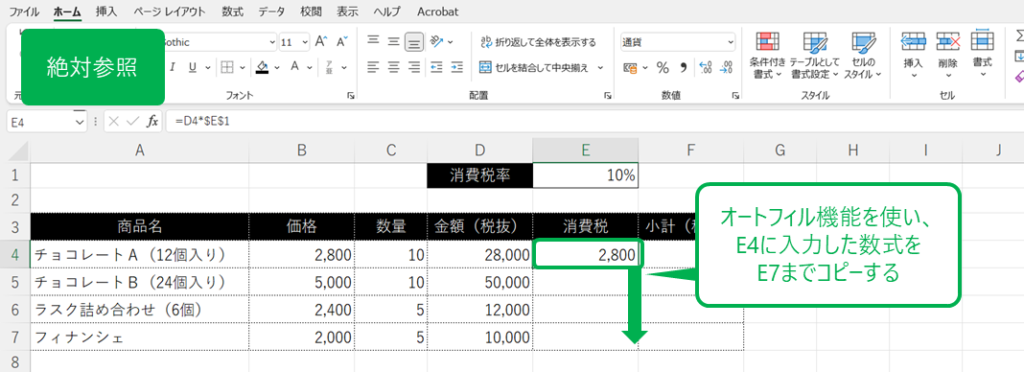The height and width of the screenshot is (372, 1024).
Task: Open 条件付き書式 conditional formatting
Action: click(767, 55)
